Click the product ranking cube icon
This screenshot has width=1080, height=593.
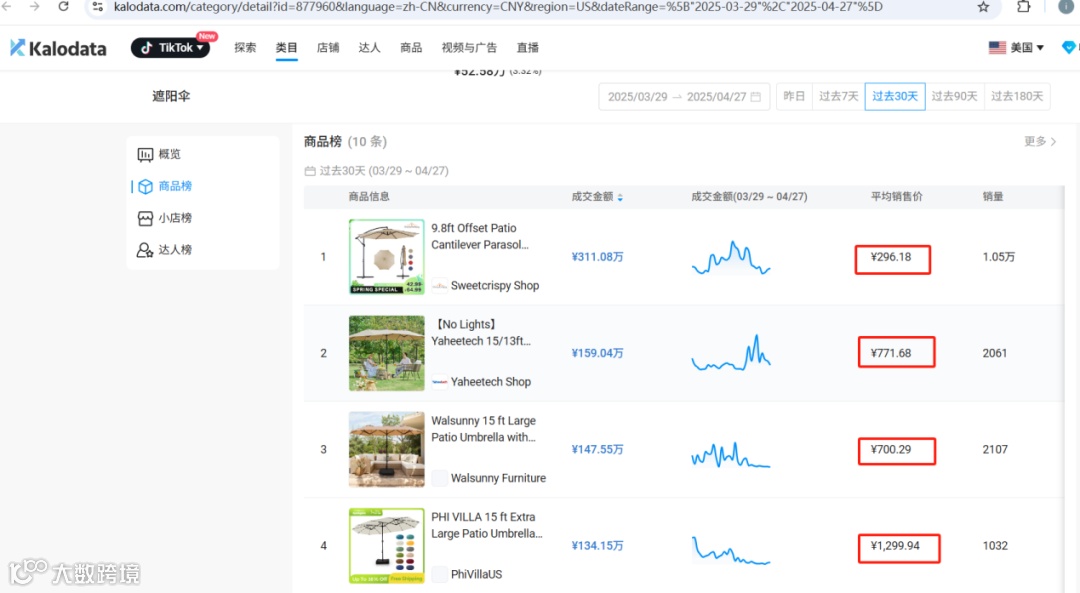point(145,186)
